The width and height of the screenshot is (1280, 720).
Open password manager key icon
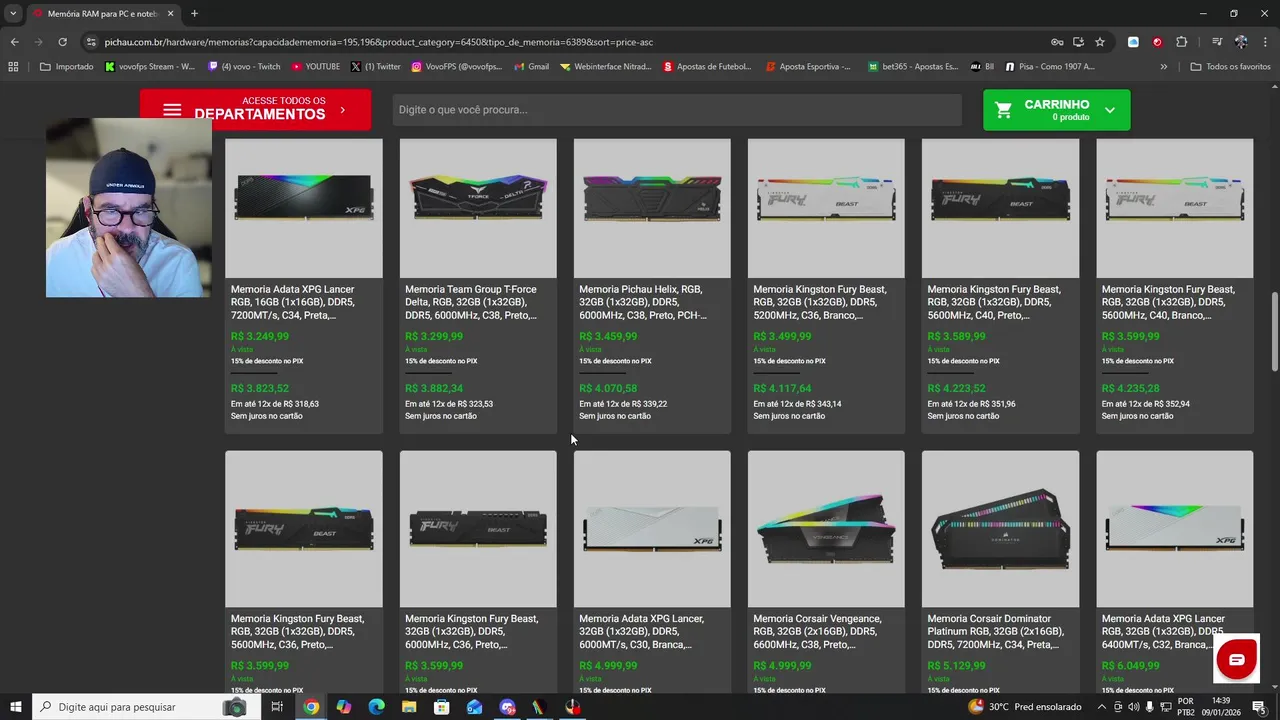pos(1057,42)
